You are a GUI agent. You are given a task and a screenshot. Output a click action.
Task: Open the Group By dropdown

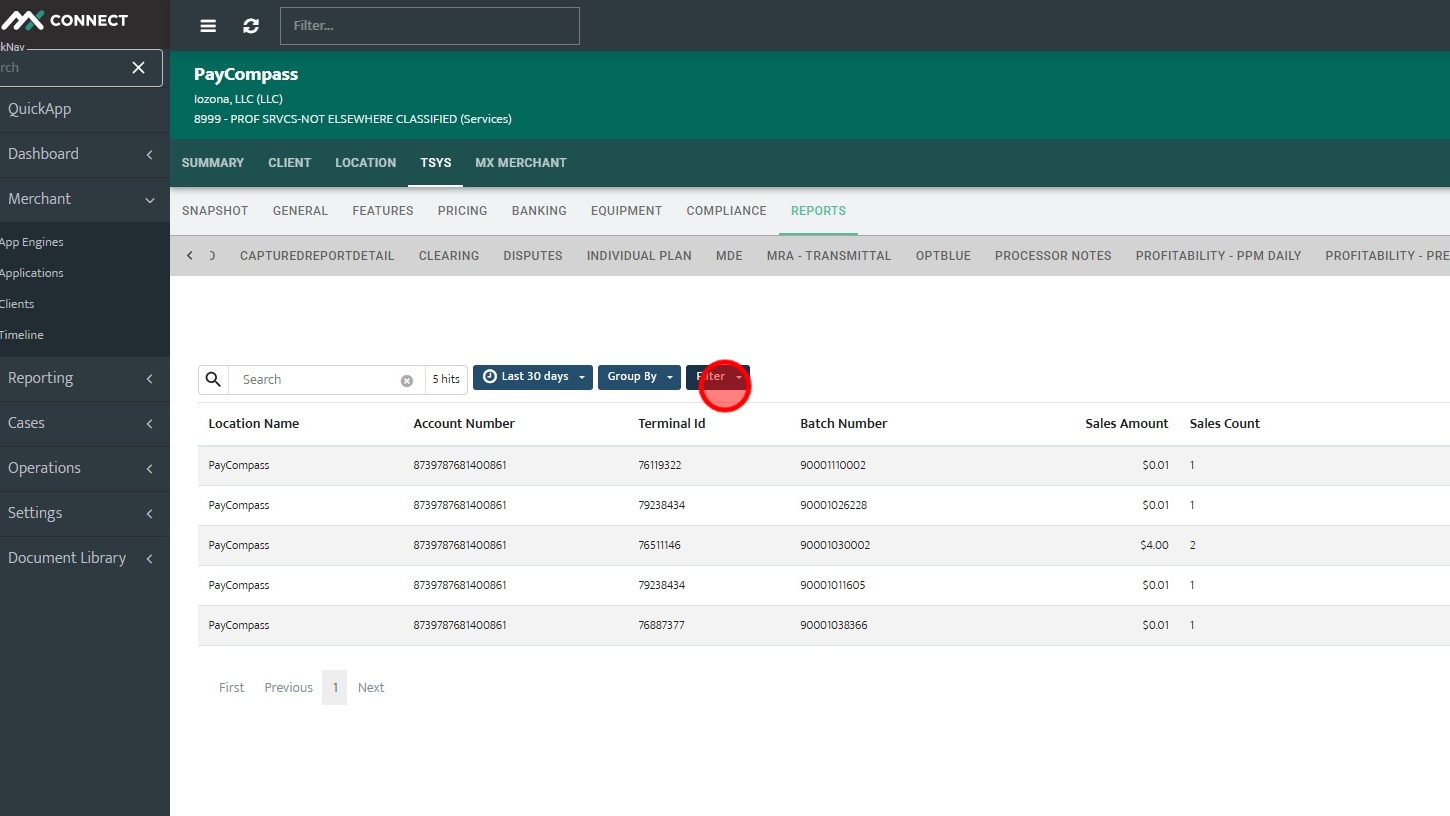(639, 377)
